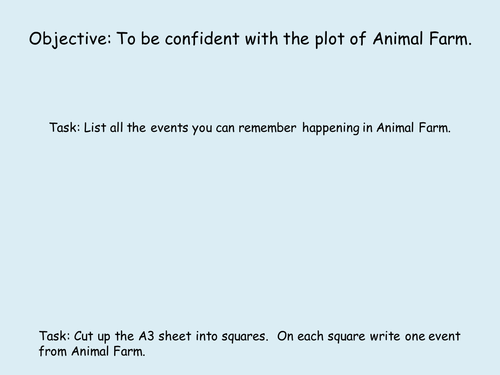Click the word 'sheet' in the bottom task
This screenshot has width=500, height=375.
pyautogui.click(x=175, y=336)
